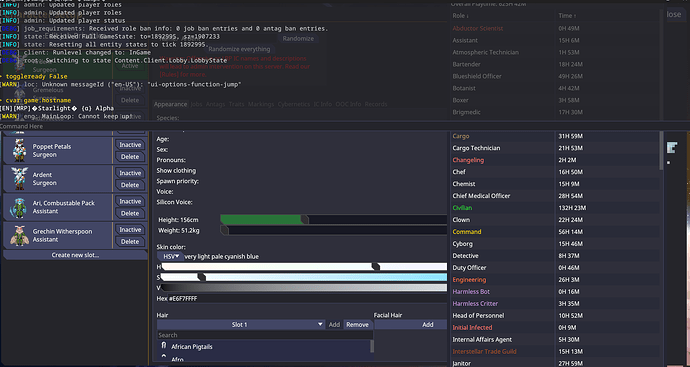The height and width of the screenshot is (367, 690).
Task: Open the Traits tab
Action: (x=236, y=104)
